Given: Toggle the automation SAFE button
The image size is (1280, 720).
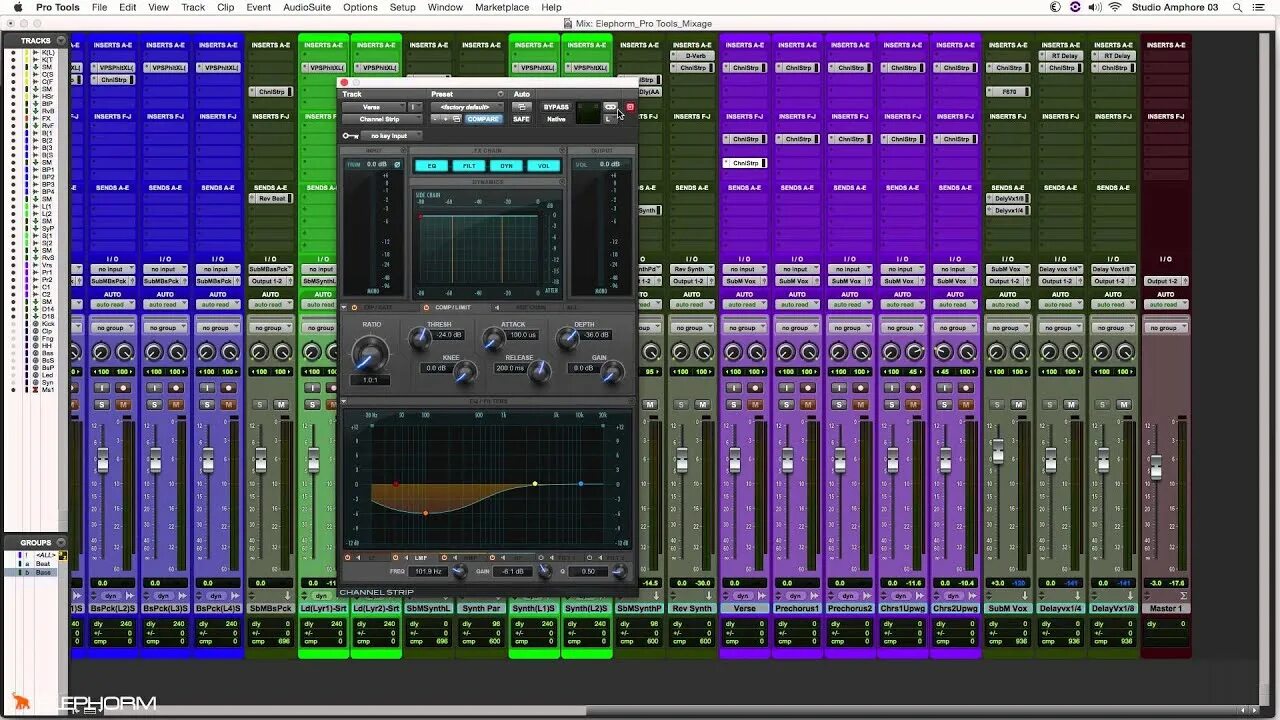Looking at the screenshot, I should [x=521, y=119].
